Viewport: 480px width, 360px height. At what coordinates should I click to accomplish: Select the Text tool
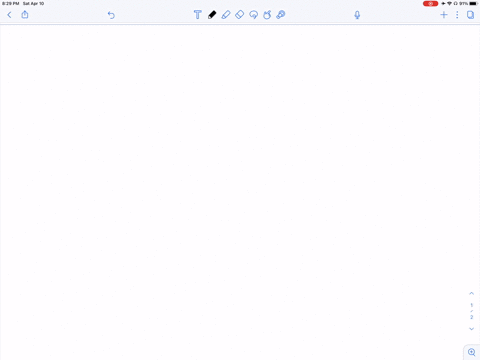pos(198,15)
